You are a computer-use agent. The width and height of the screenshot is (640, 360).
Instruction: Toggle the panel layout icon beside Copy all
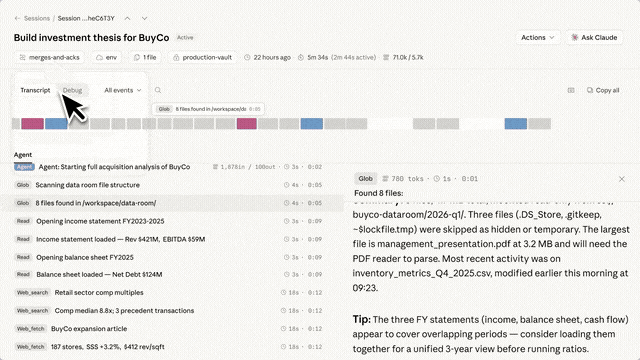571,90
